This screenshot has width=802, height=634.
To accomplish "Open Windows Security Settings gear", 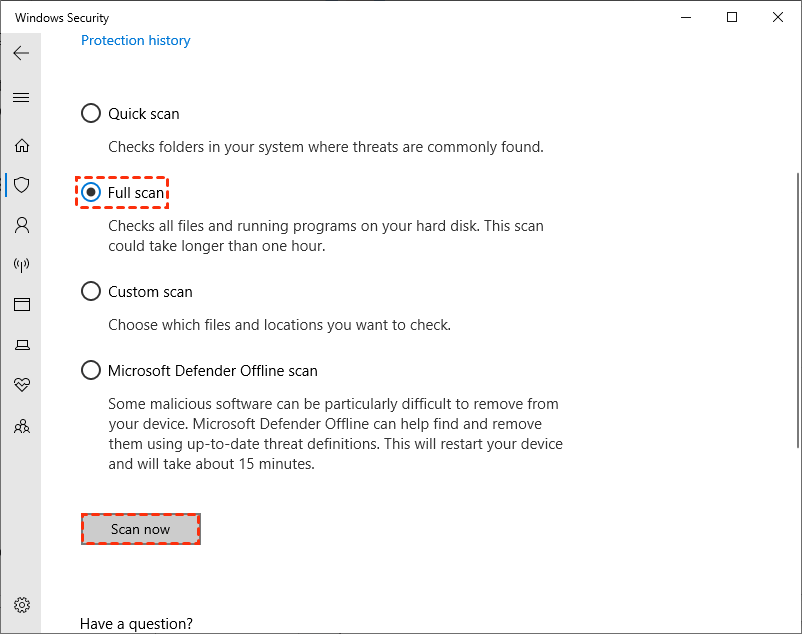I will [x=22, y=605].
